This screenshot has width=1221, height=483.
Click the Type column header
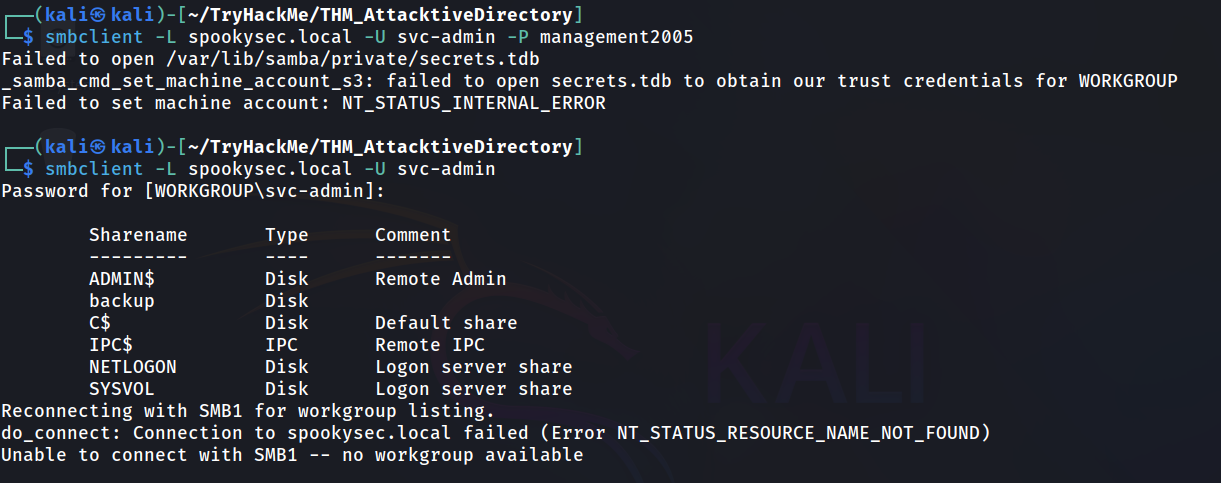287,235
